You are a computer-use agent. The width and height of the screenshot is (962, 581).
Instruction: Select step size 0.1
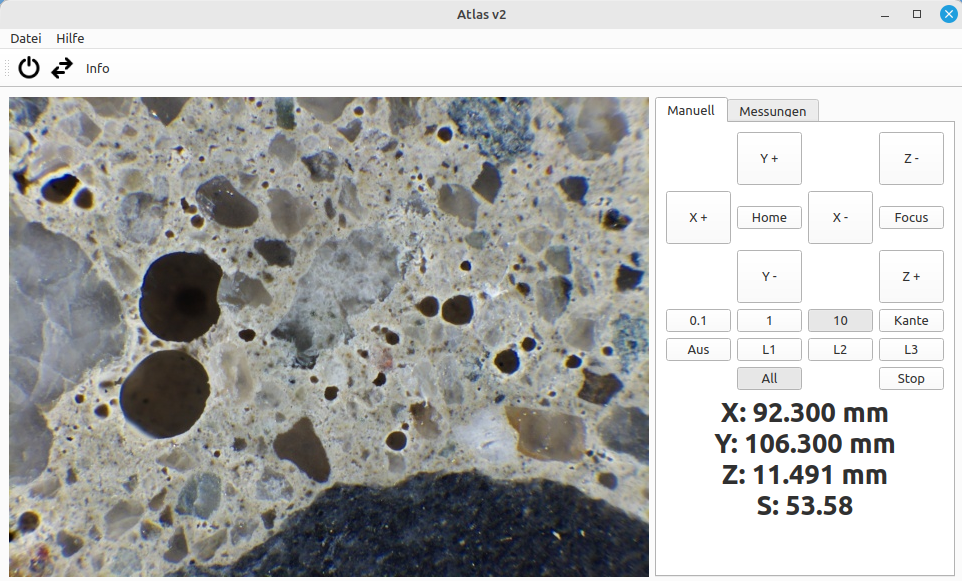click(698, 320)
